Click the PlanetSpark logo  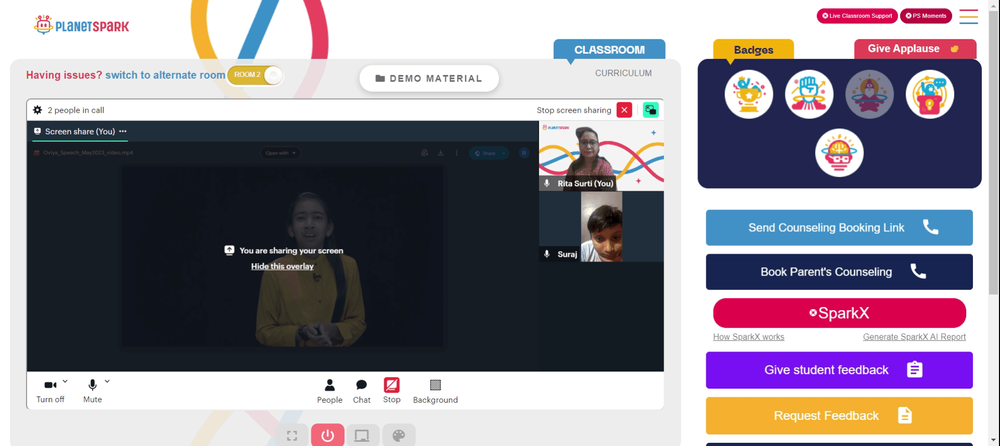82,26
